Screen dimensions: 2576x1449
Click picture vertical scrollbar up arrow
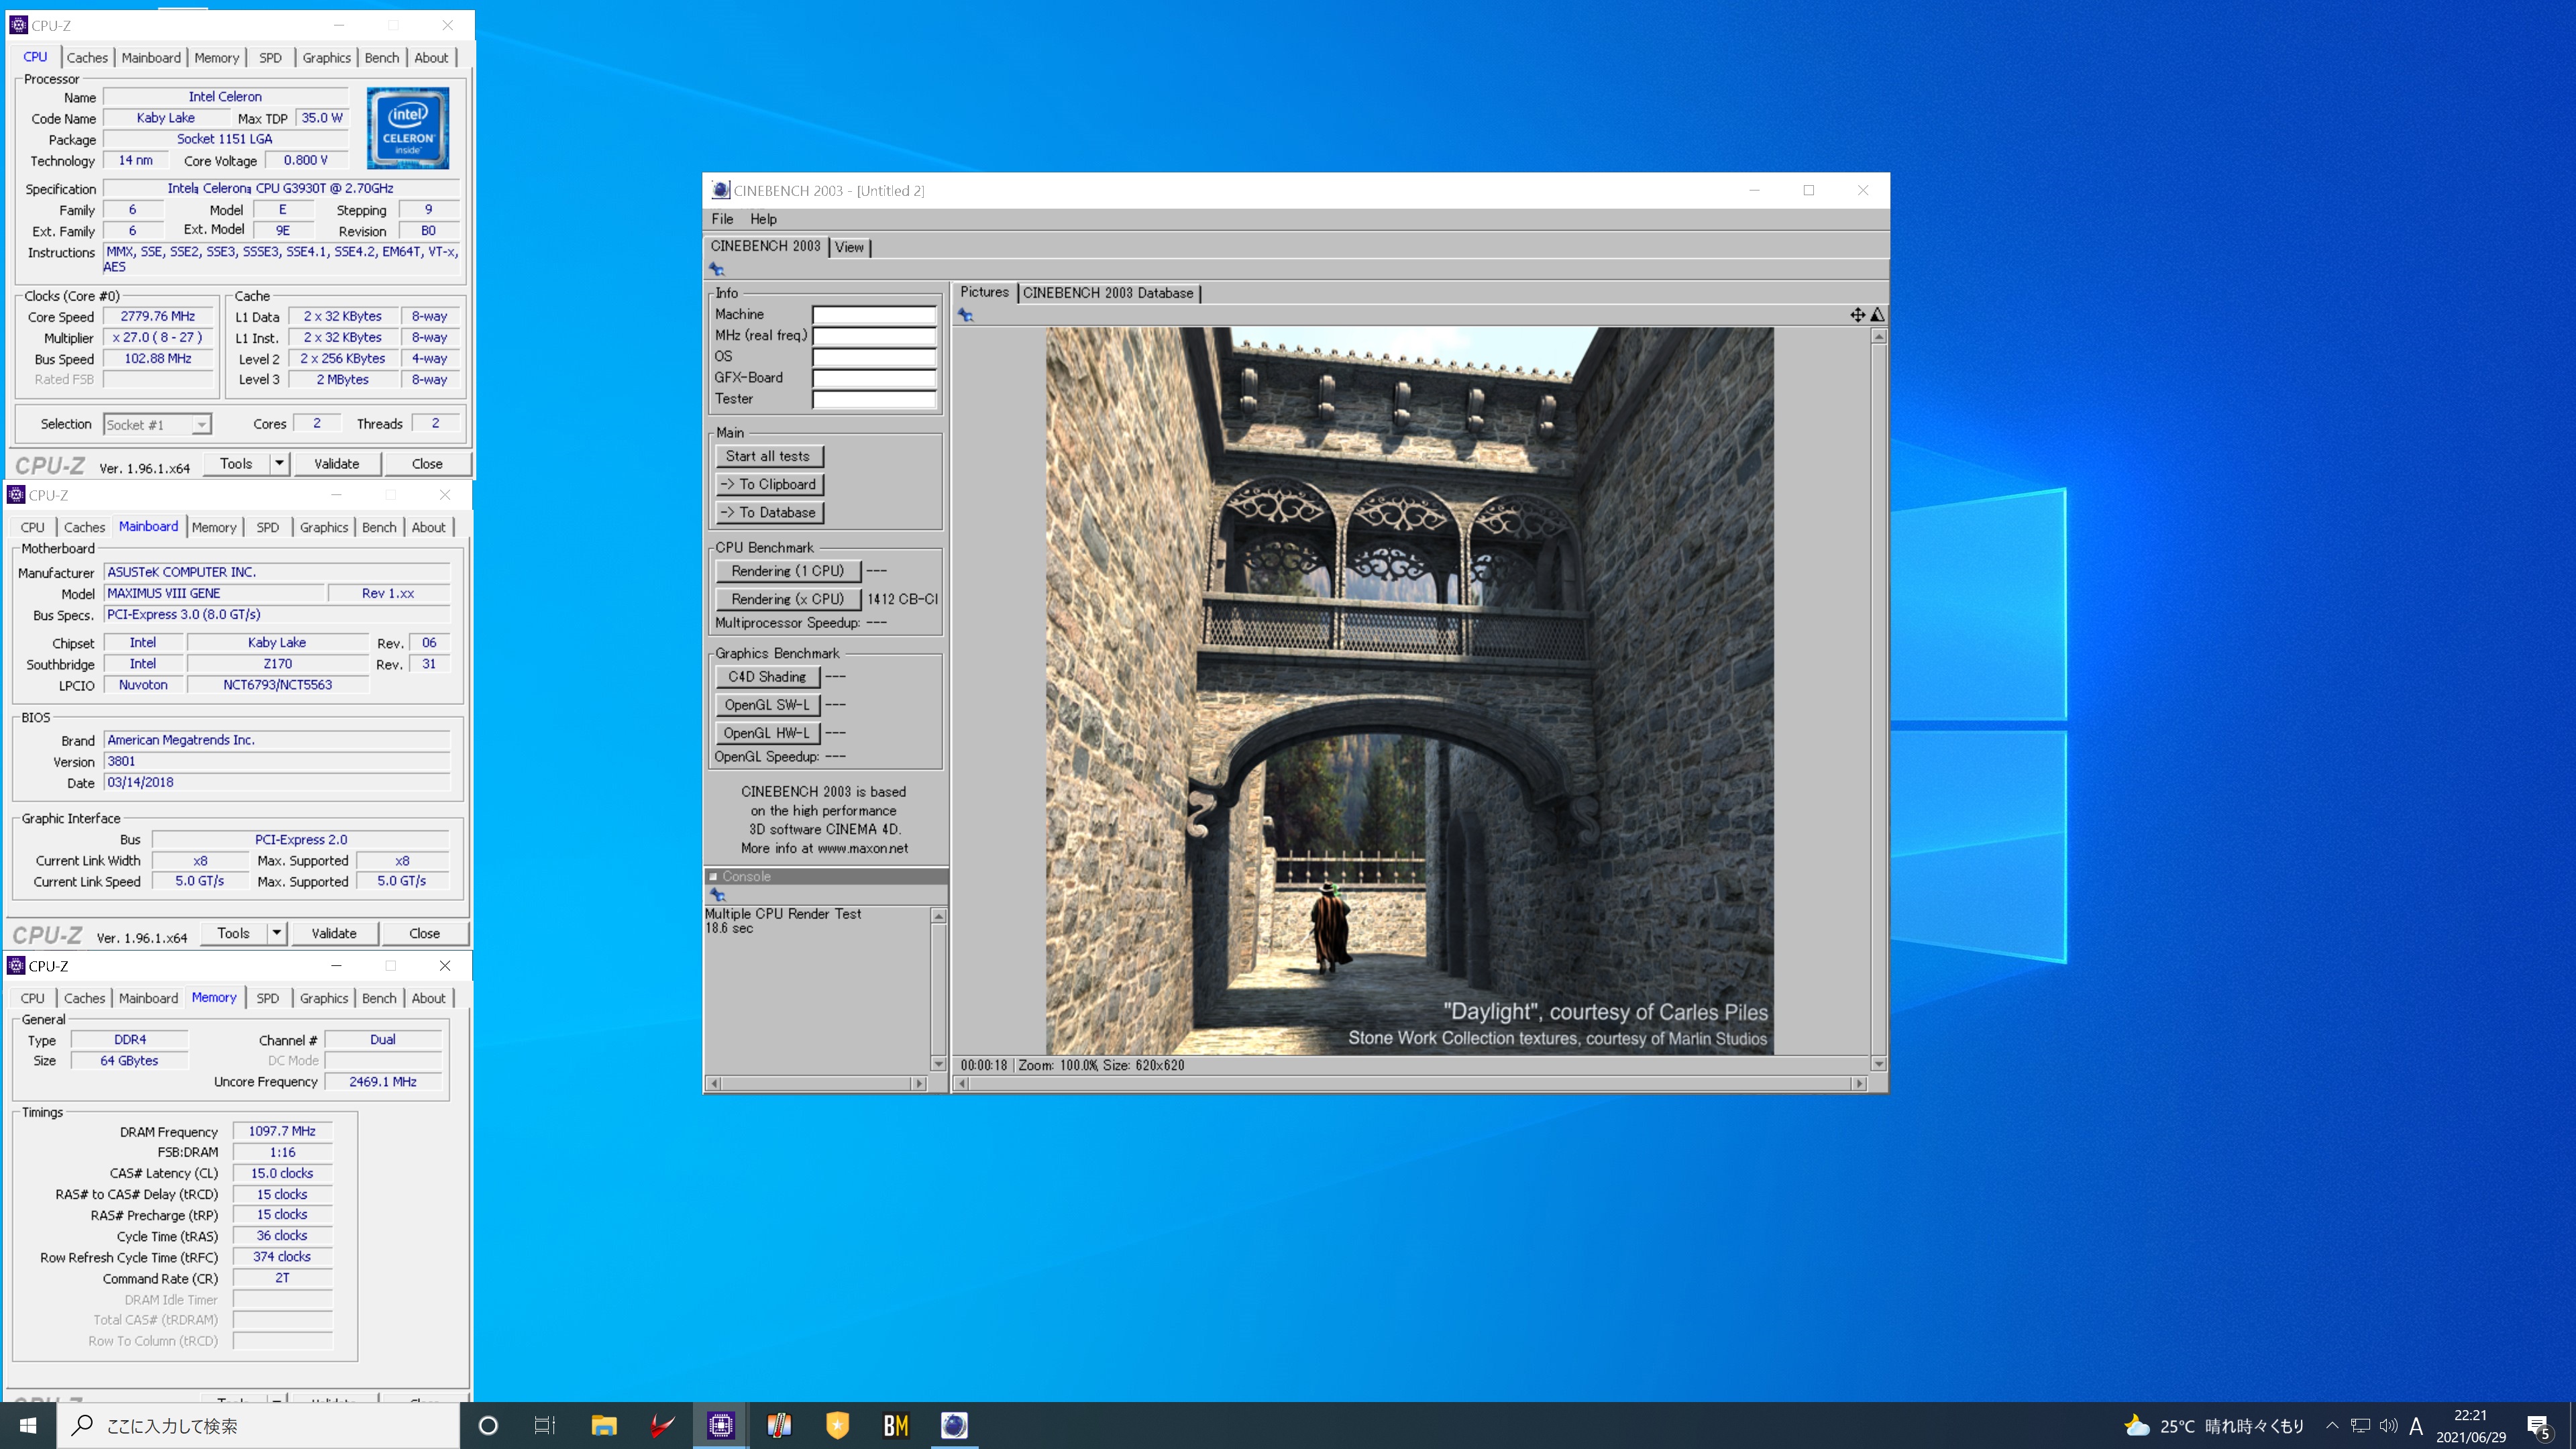click(x=1879, y=337)
